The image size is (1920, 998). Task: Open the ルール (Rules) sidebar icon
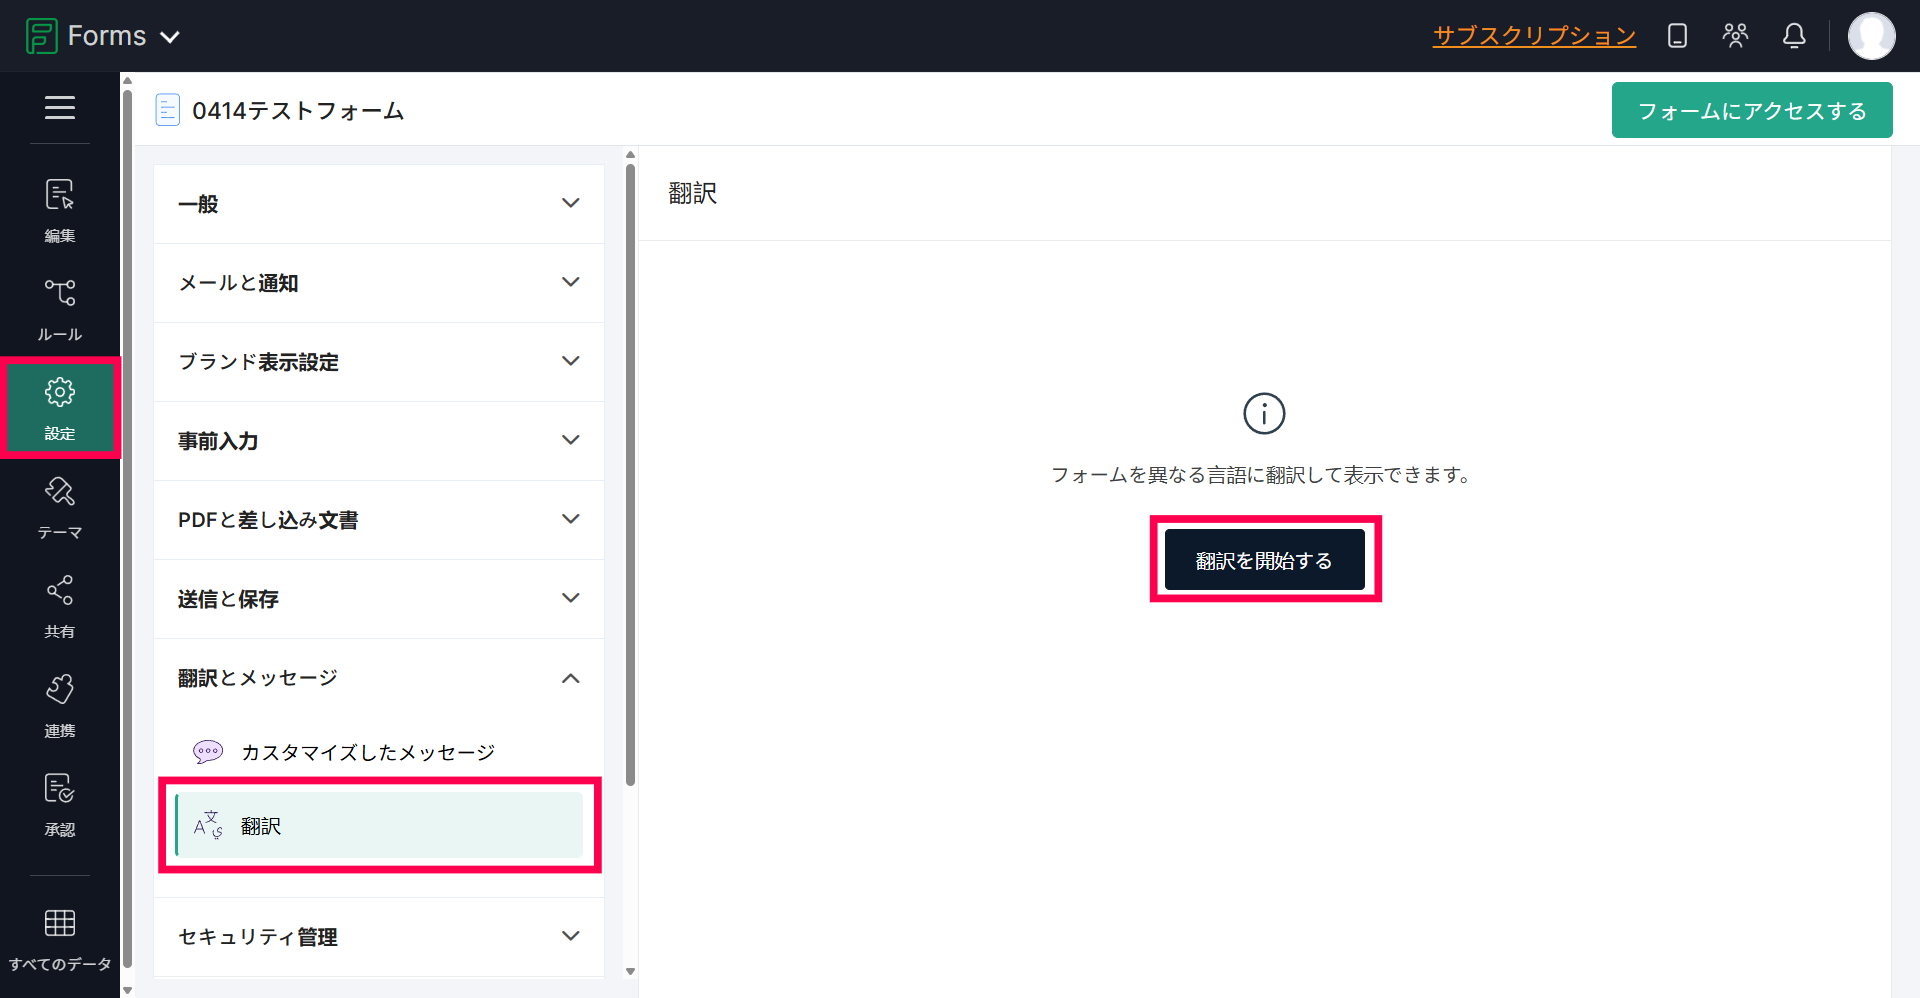59,308
